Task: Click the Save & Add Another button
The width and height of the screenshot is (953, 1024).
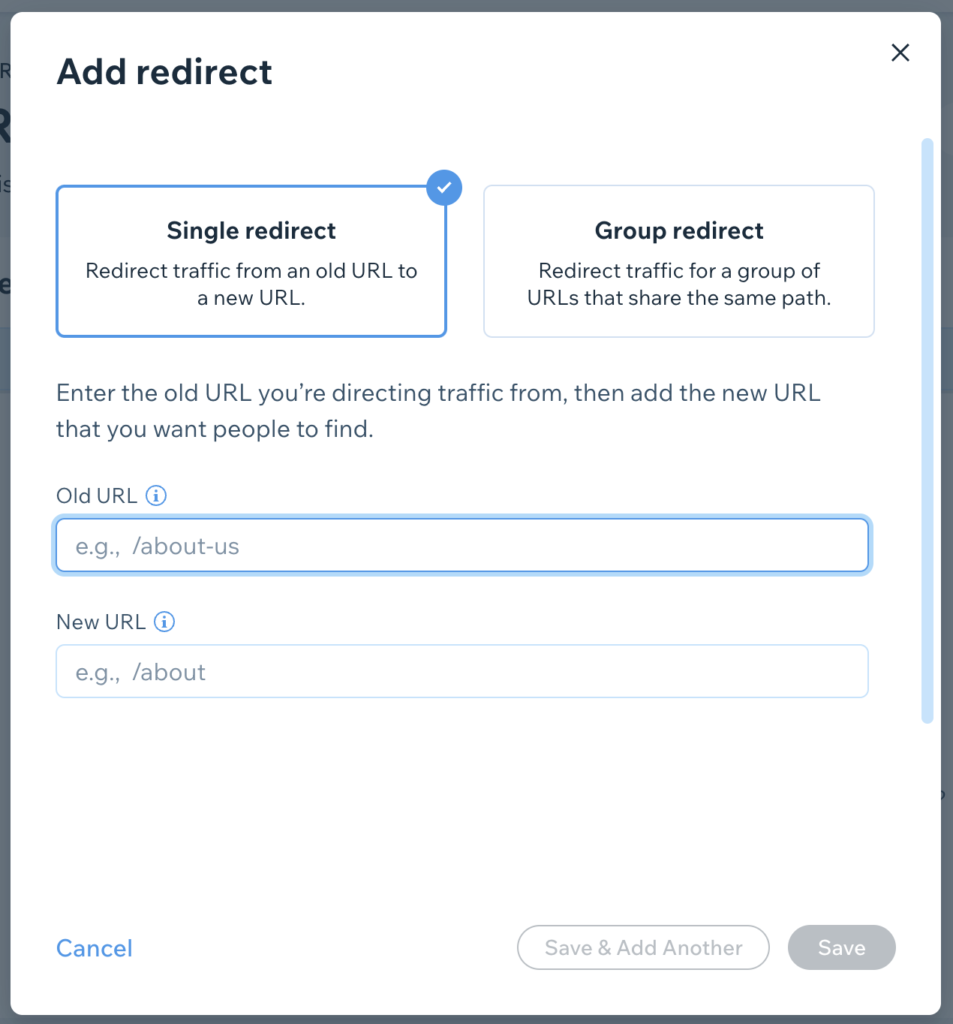Action: click(x=643, y=948)
